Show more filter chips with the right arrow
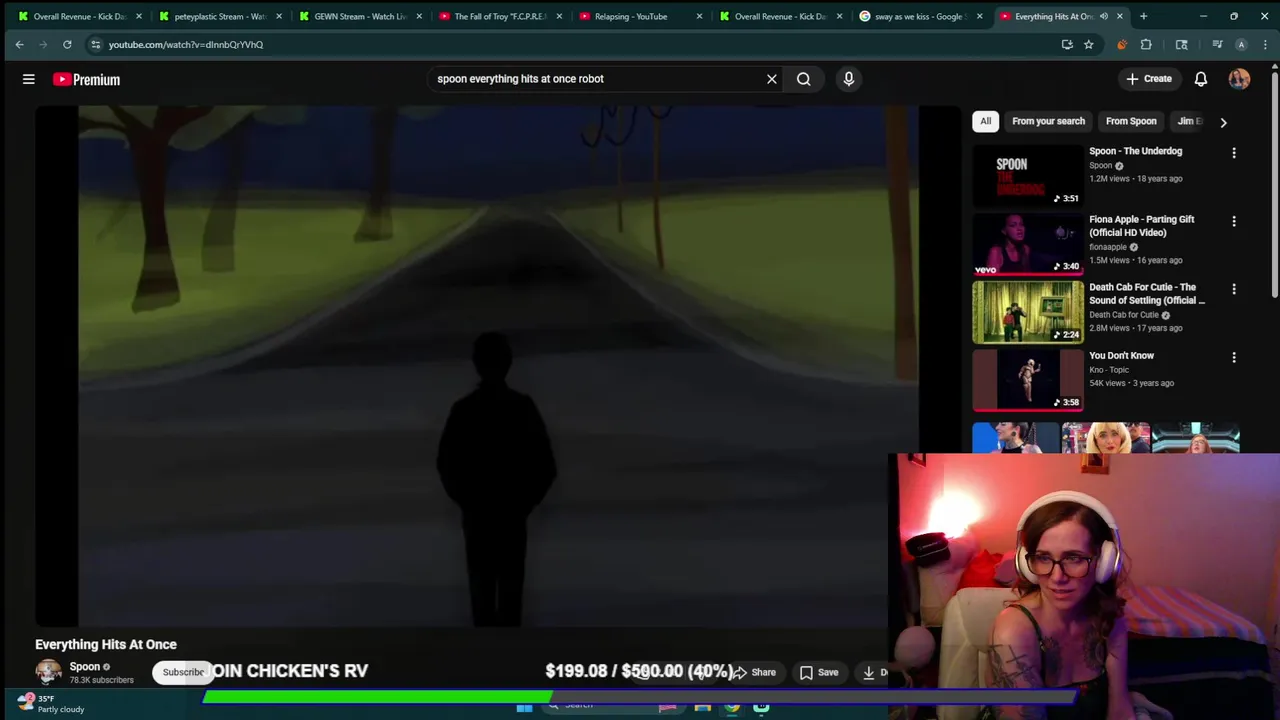The height and width of the screenshot is (720, 1280). click(1223, 122)
